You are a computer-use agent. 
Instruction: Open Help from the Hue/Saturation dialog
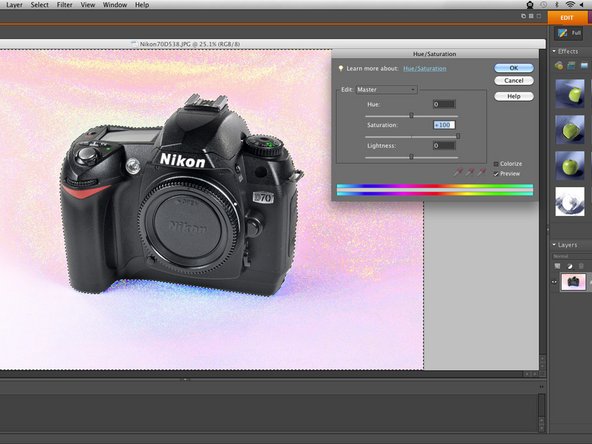coord(513,96)
